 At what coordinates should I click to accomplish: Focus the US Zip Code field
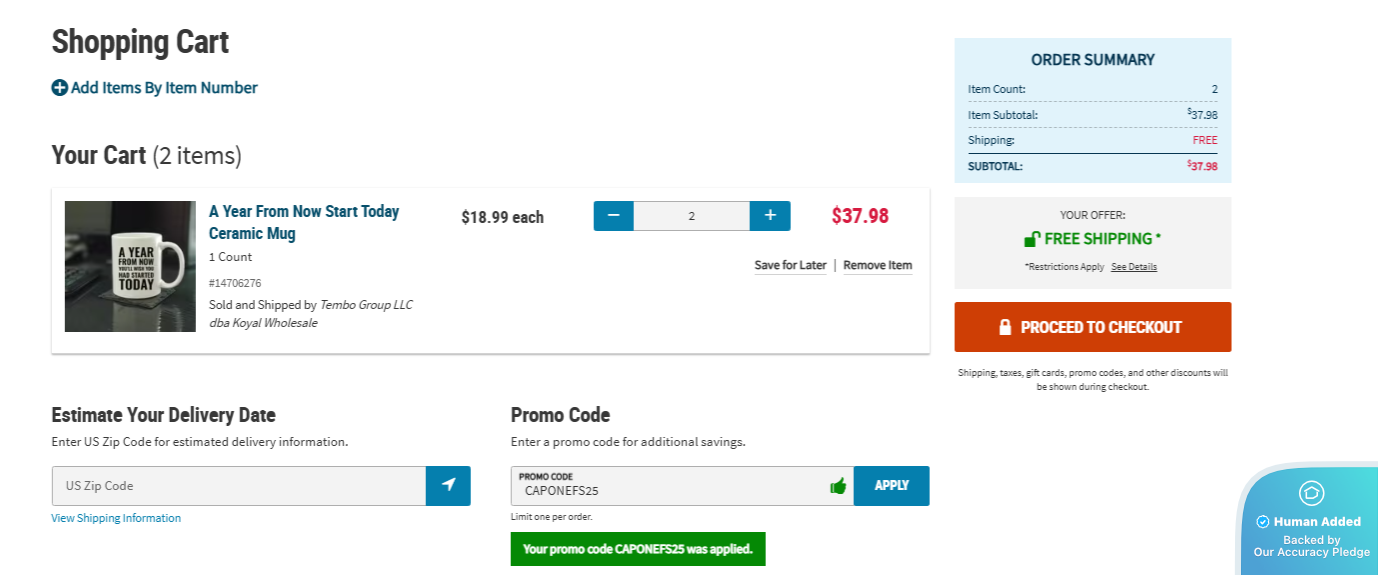coord(239,486)
